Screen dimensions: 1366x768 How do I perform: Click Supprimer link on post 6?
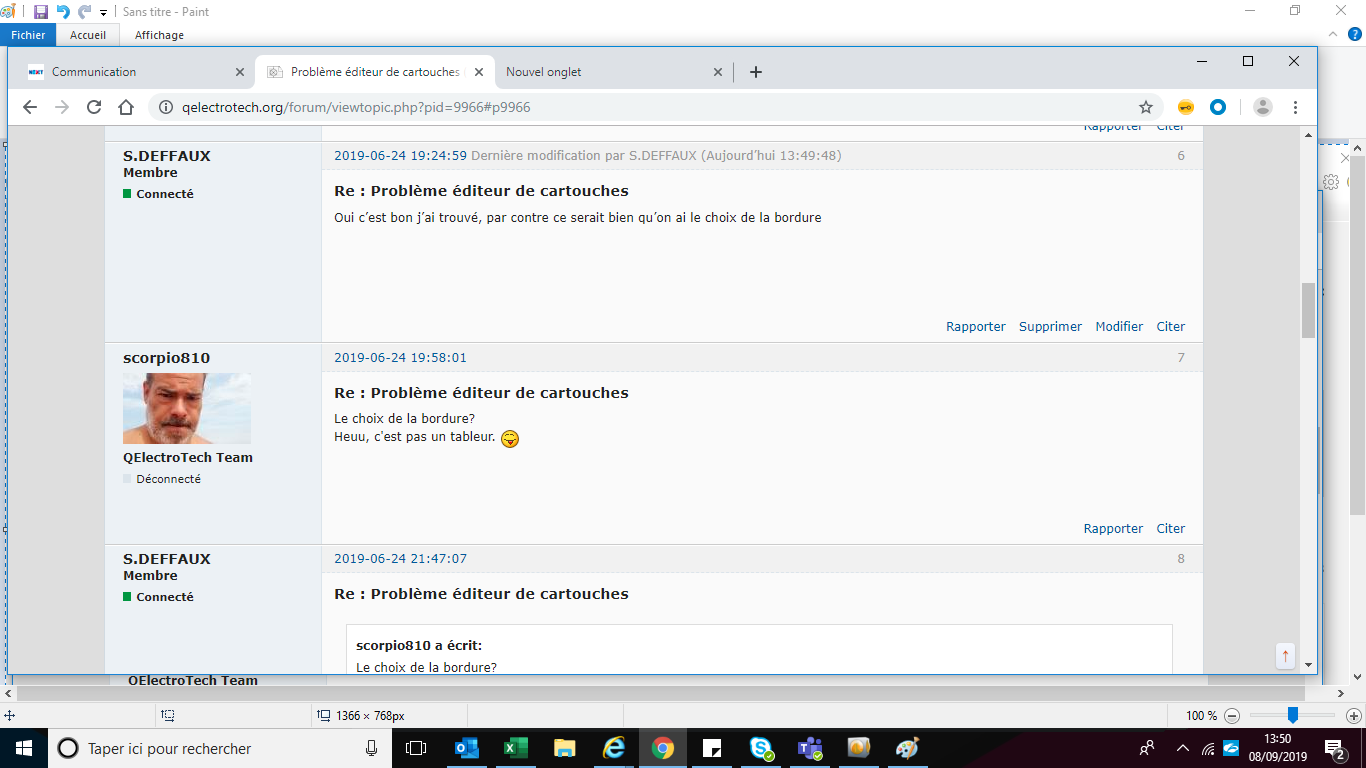tap(1050, 327)
